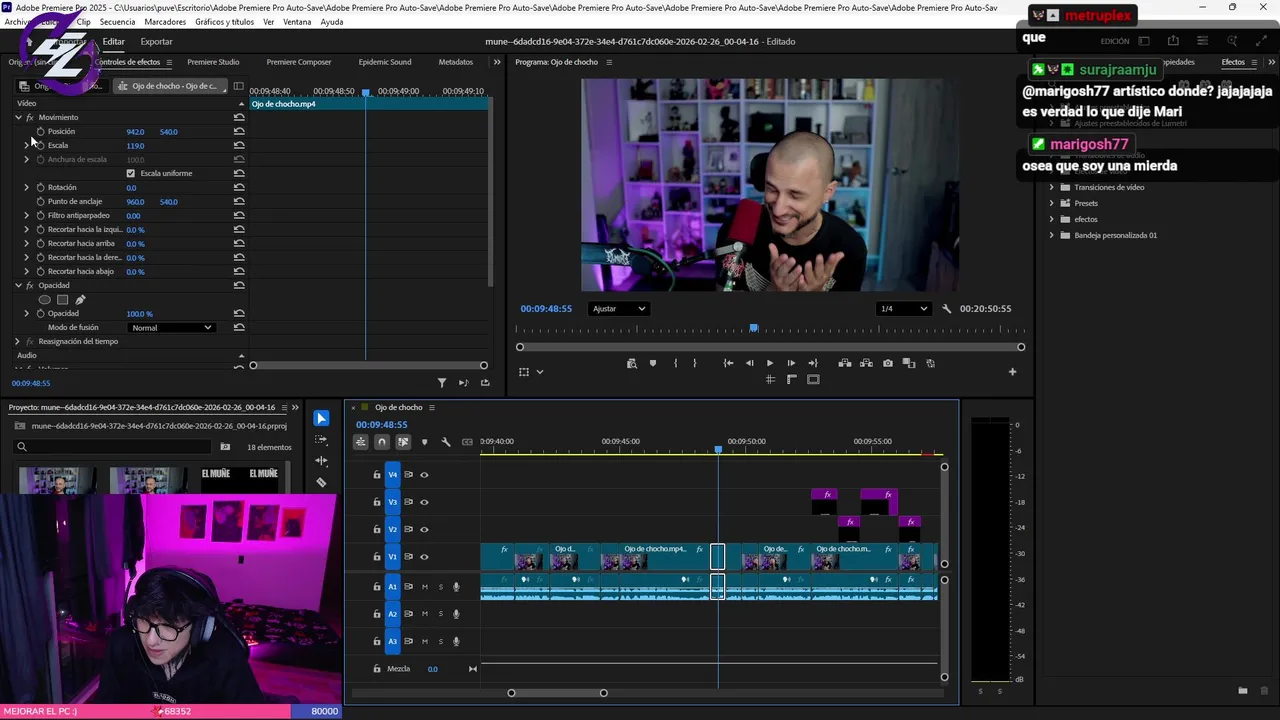Select the ellipse mask tool under Opacidad
The width and height of the screenshot is (1280, 720).
(44, 299)
